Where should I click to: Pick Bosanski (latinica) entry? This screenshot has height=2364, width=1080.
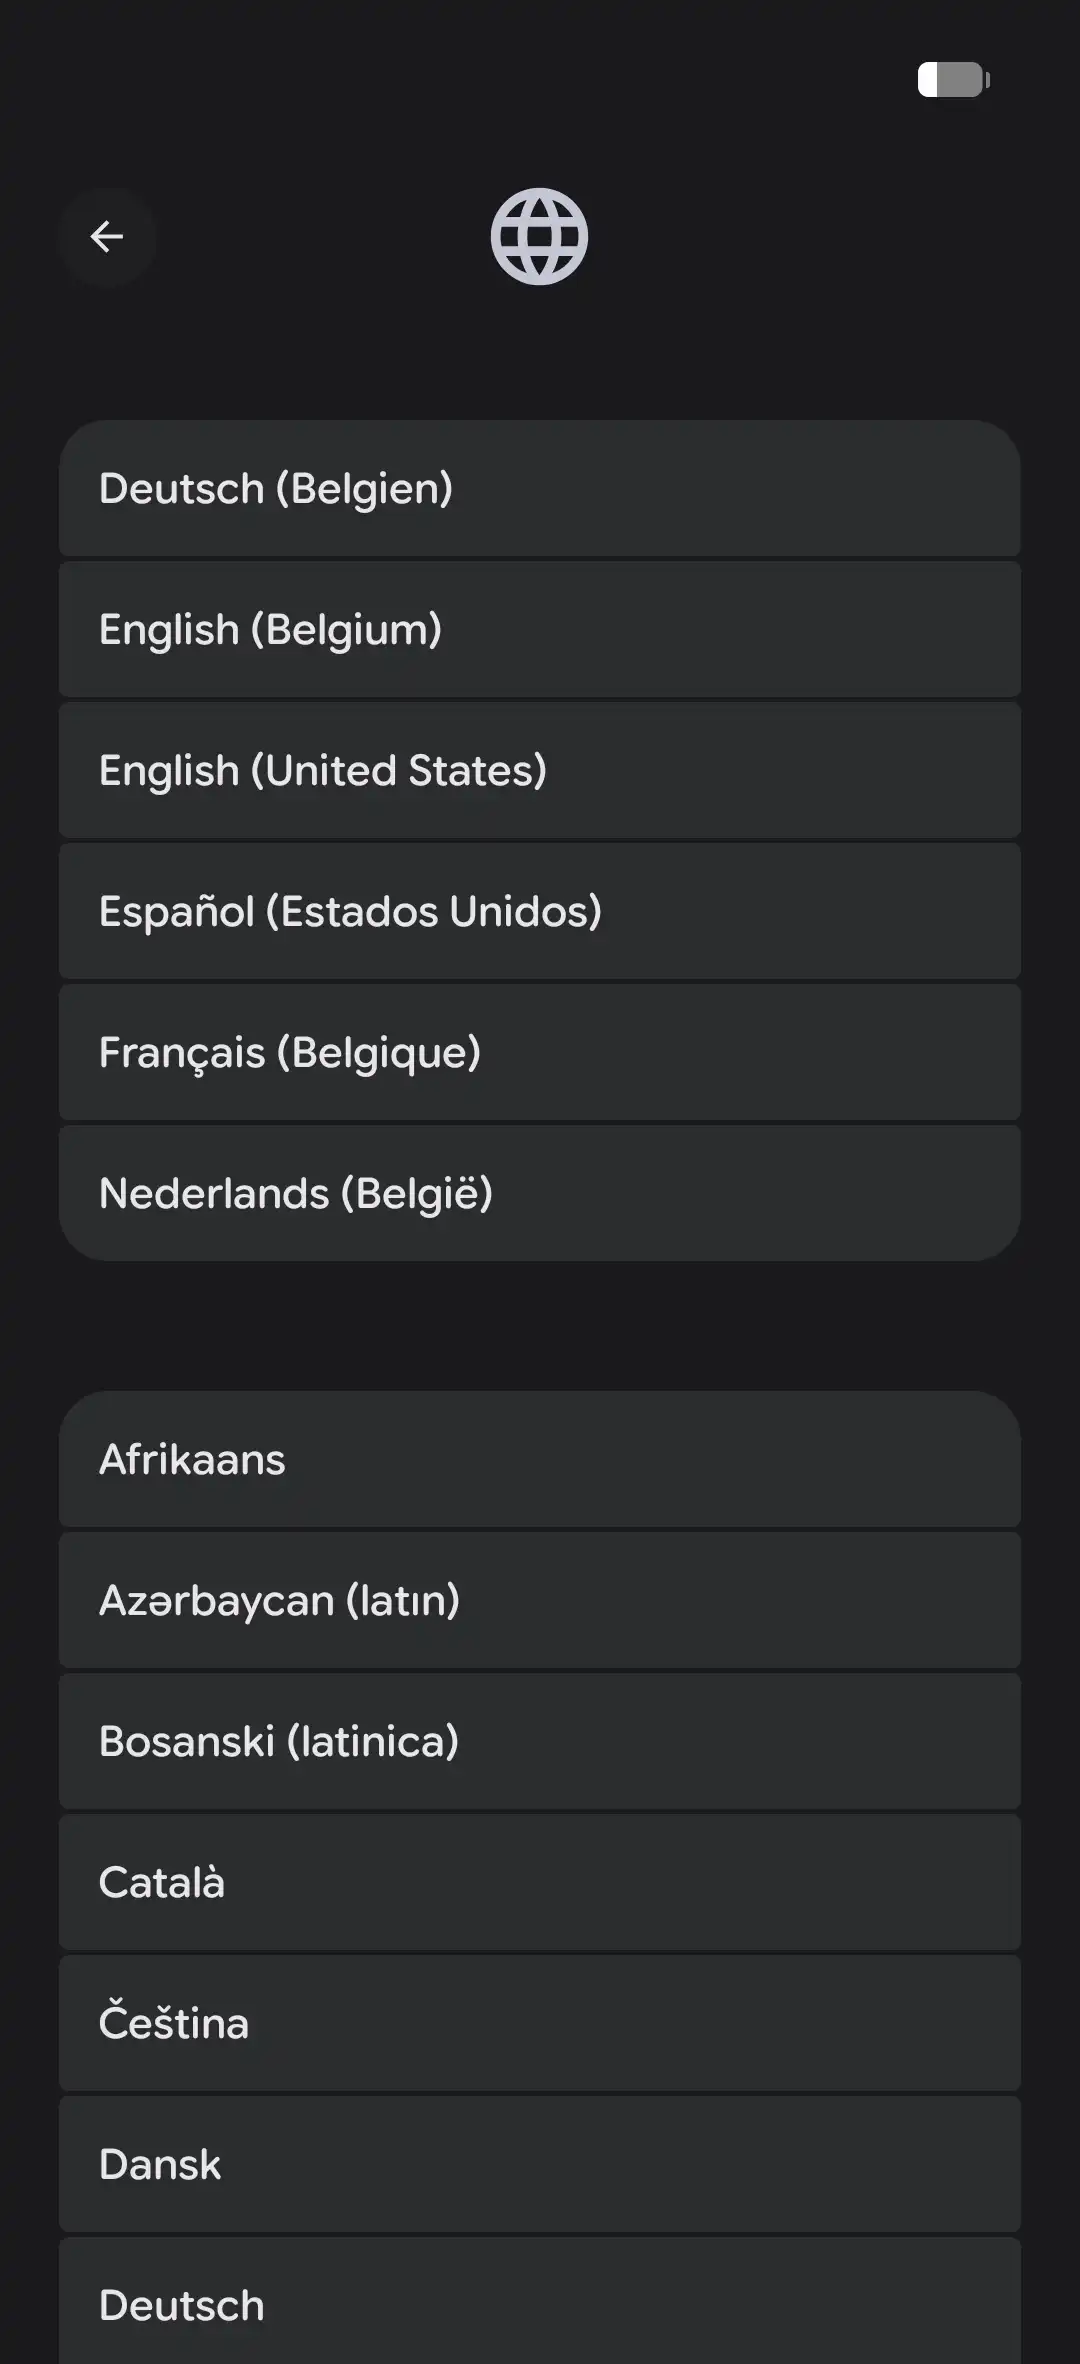(540, 1742)
